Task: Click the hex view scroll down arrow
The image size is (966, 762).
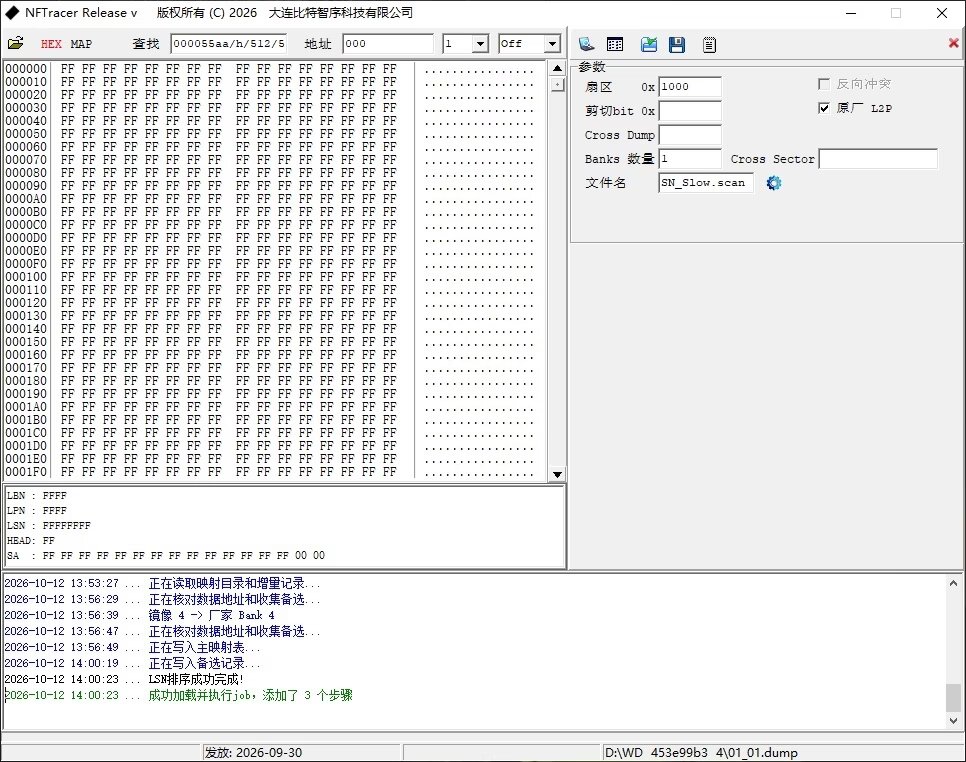Action: pyautogui.click(x=558, y=474)
